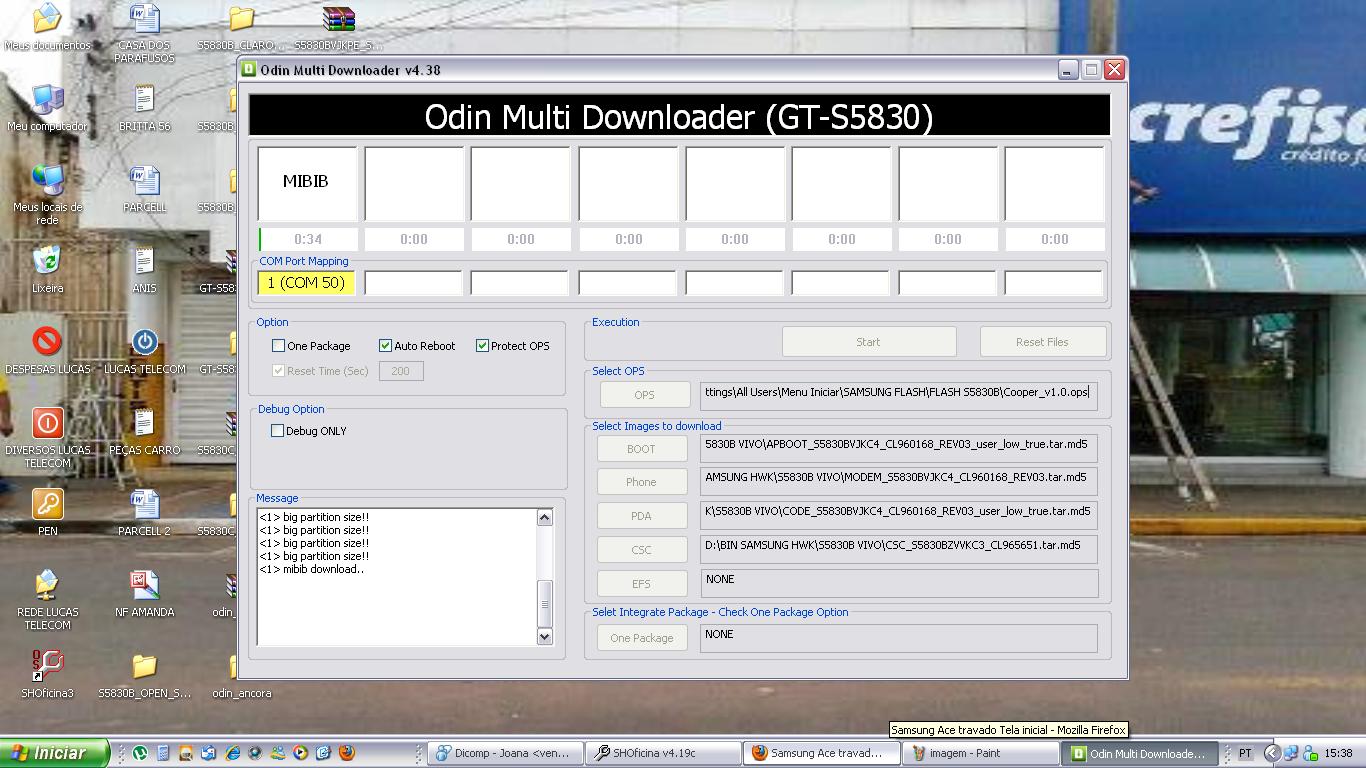Switch to Dicomp - Joana taskbar window
1366x768 pixels.
tap(505, 753)
